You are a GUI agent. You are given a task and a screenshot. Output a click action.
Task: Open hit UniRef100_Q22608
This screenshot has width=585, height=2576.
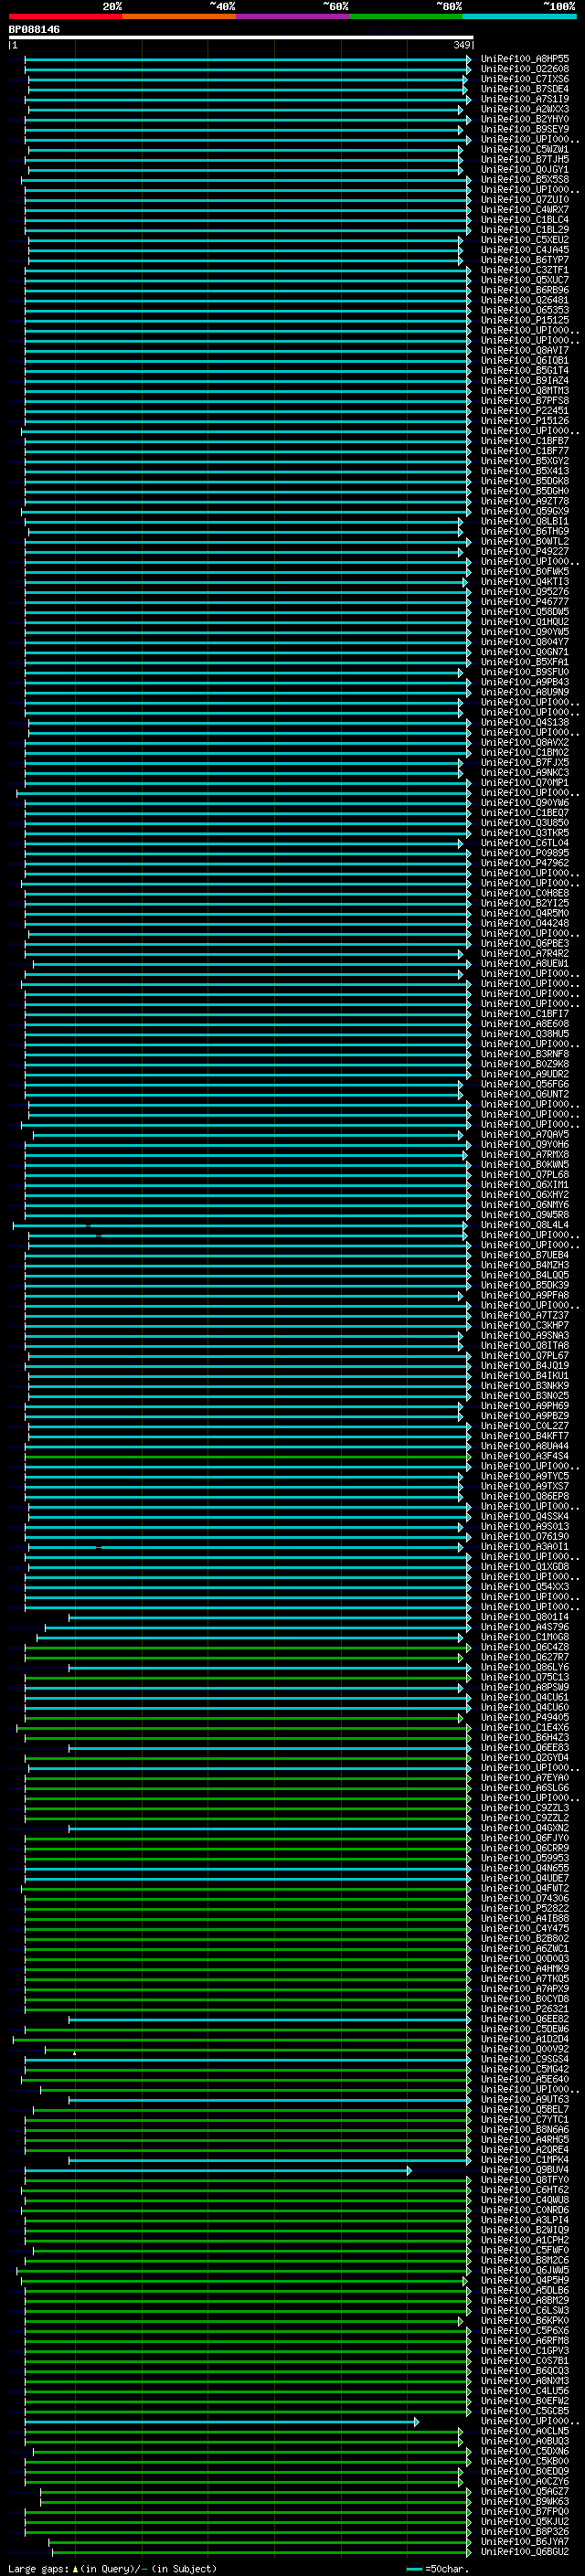525,69
